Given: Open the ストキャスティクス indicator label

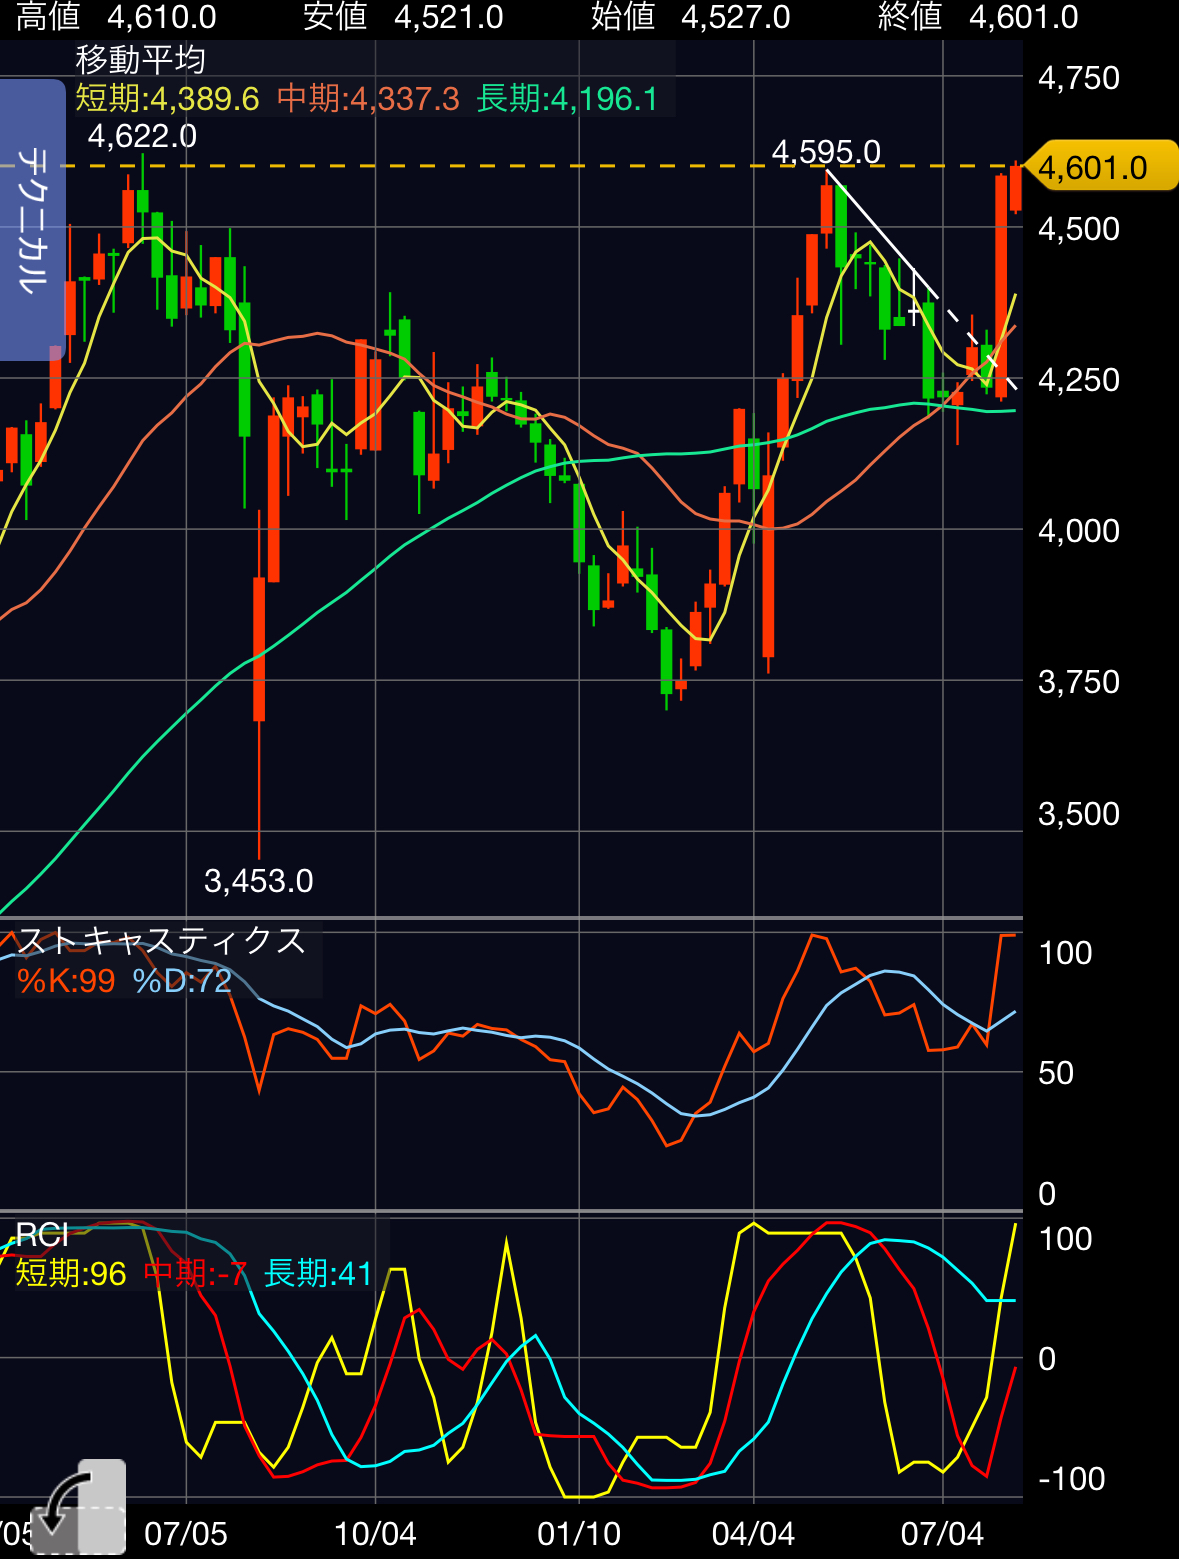Looking at the screenshot, I should point(161,941).
